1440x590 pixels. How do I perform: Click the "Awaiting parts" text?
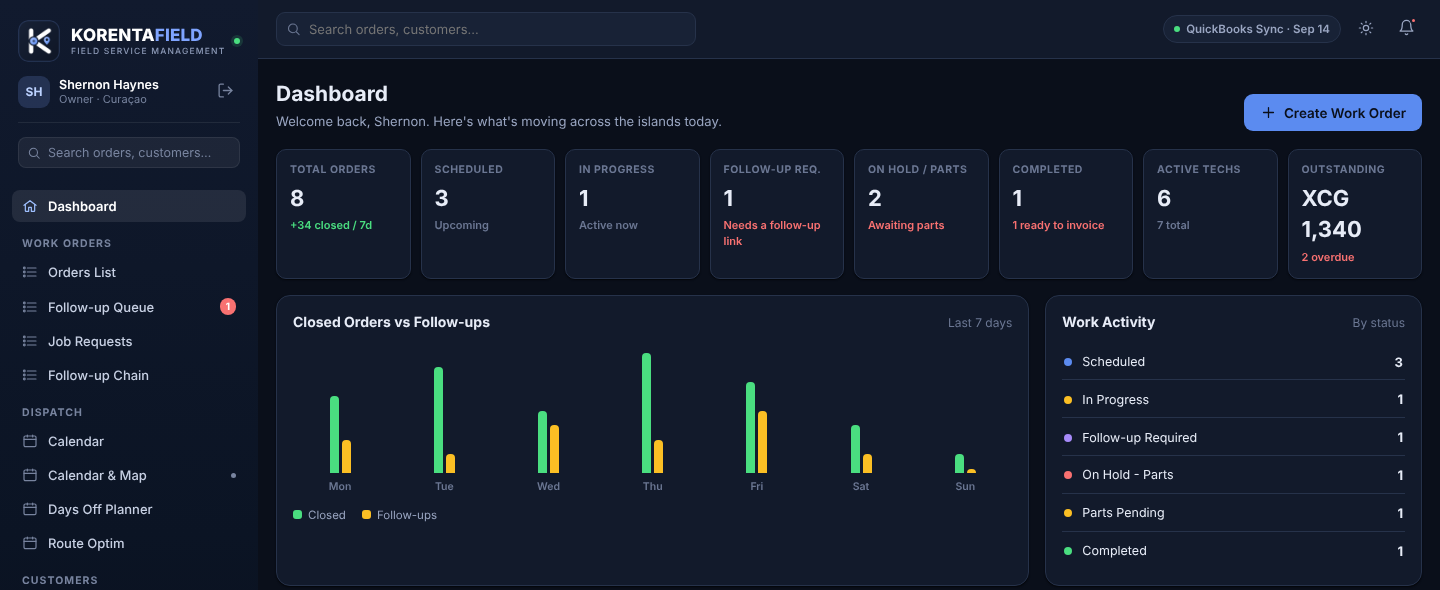tap(906, 225)
